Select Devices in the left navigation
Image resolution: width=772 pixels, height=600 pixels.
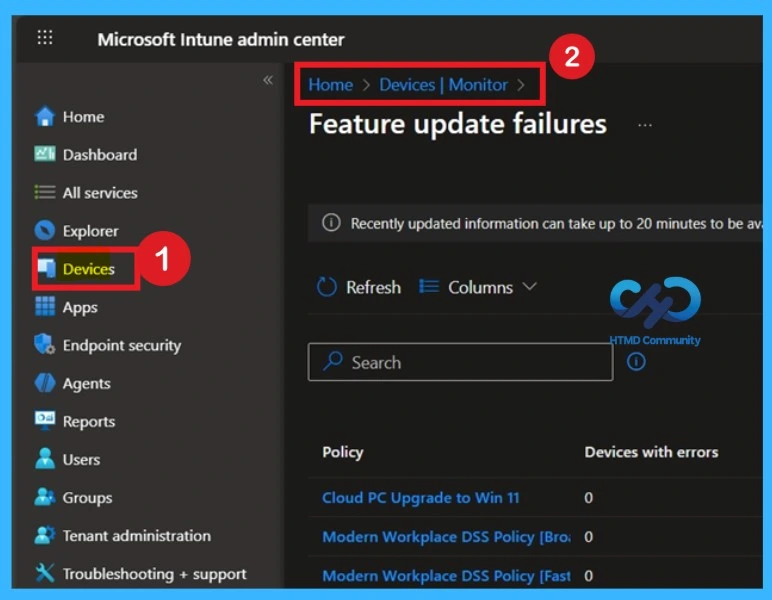click(89, 269)
